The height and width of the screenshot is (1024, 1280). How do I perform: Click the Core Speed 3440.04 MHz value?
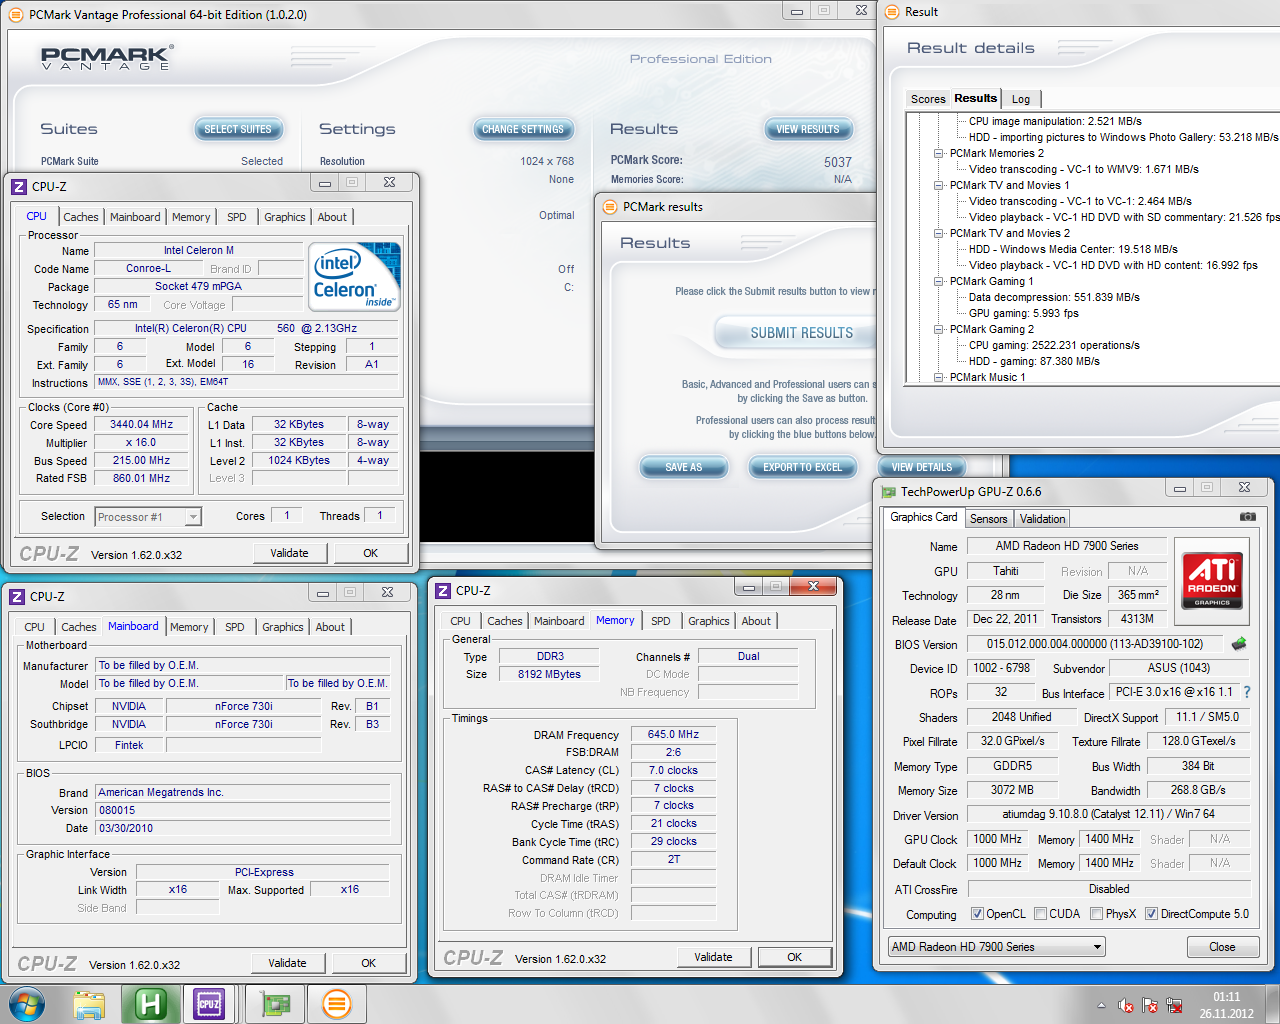pyautogui.click(x=141, y=425)
